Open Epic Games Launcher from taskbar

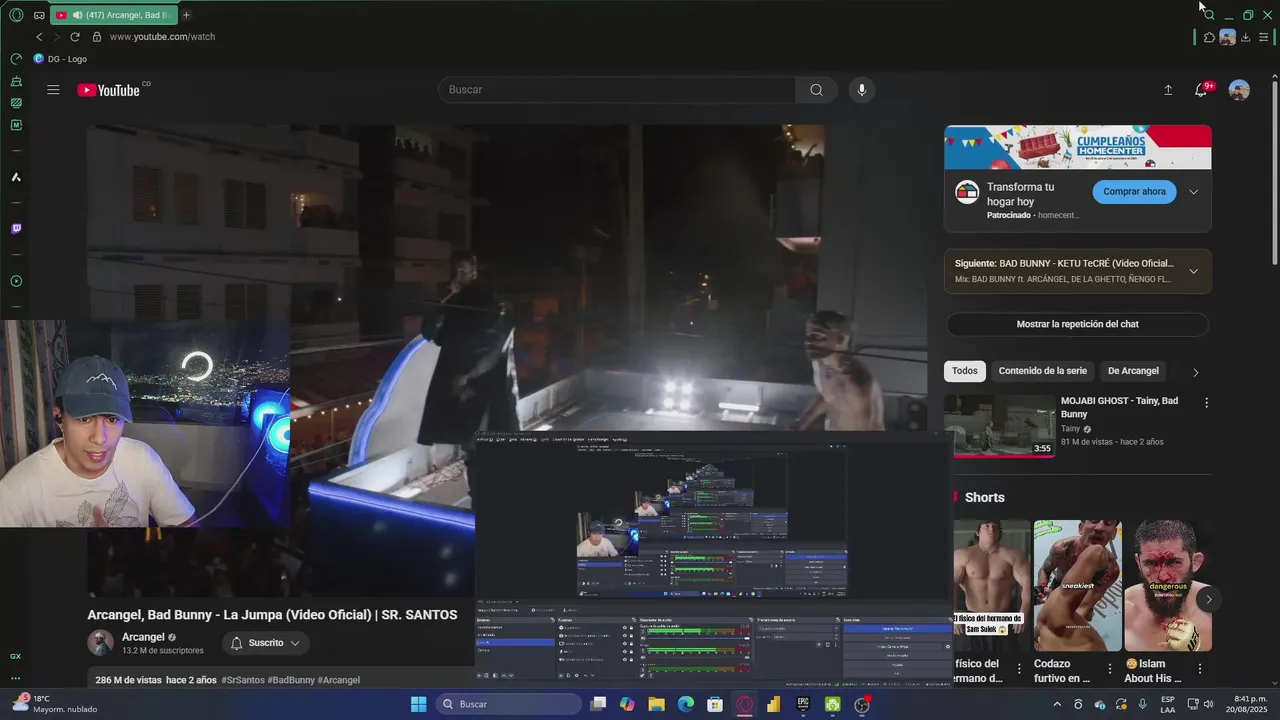pos(803,705)
